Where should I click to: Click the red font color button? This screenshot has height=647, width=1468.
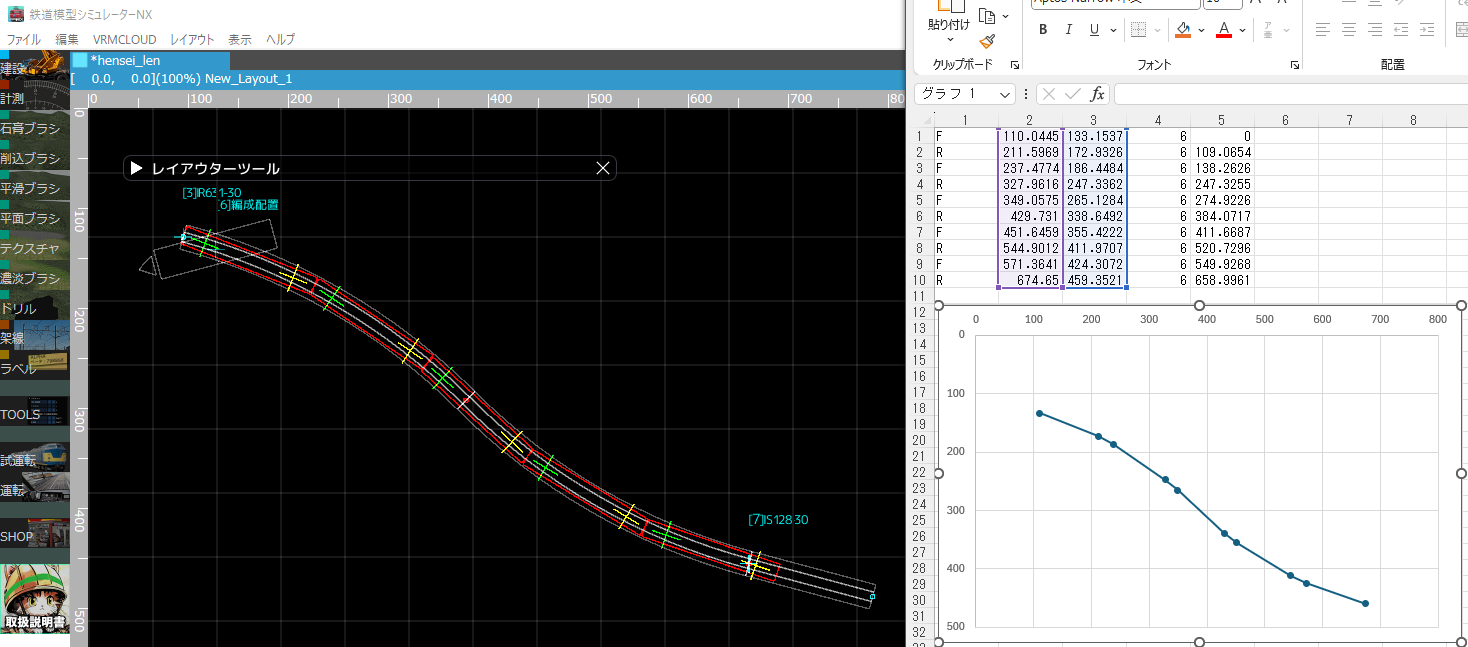(x=1223, y=30)
